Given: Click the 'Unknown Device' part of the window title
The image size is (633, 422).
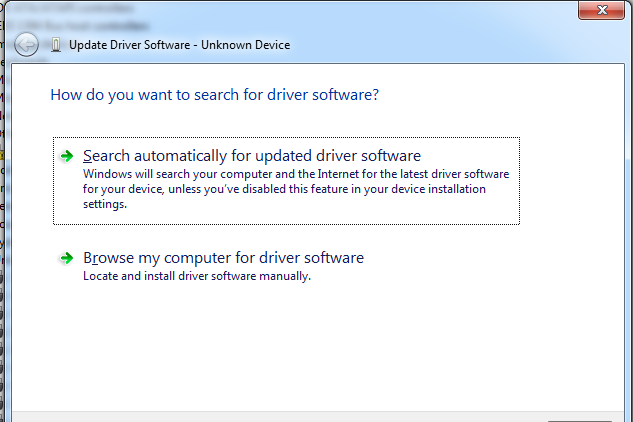Looking at the screenshot, I should coord(256,45).
